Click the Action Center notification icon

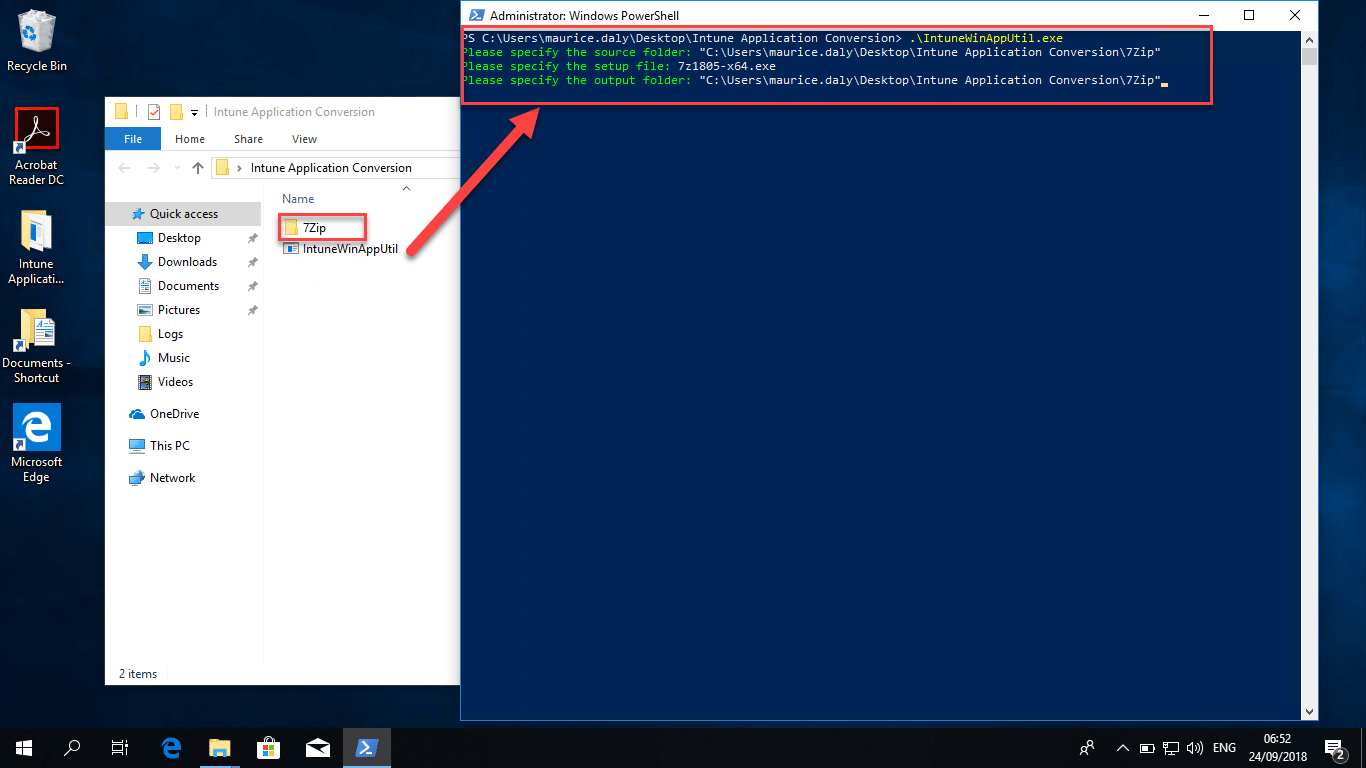(1334, 747)
